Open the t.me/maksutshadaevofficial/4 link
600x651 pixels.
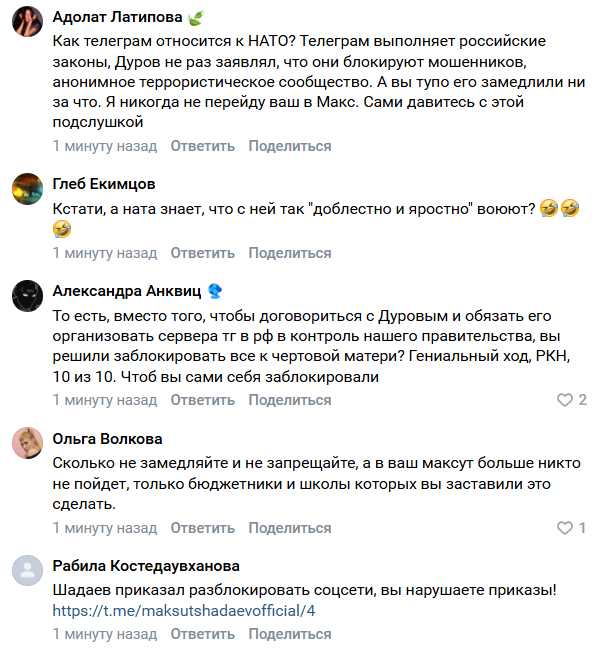(184, 610)
